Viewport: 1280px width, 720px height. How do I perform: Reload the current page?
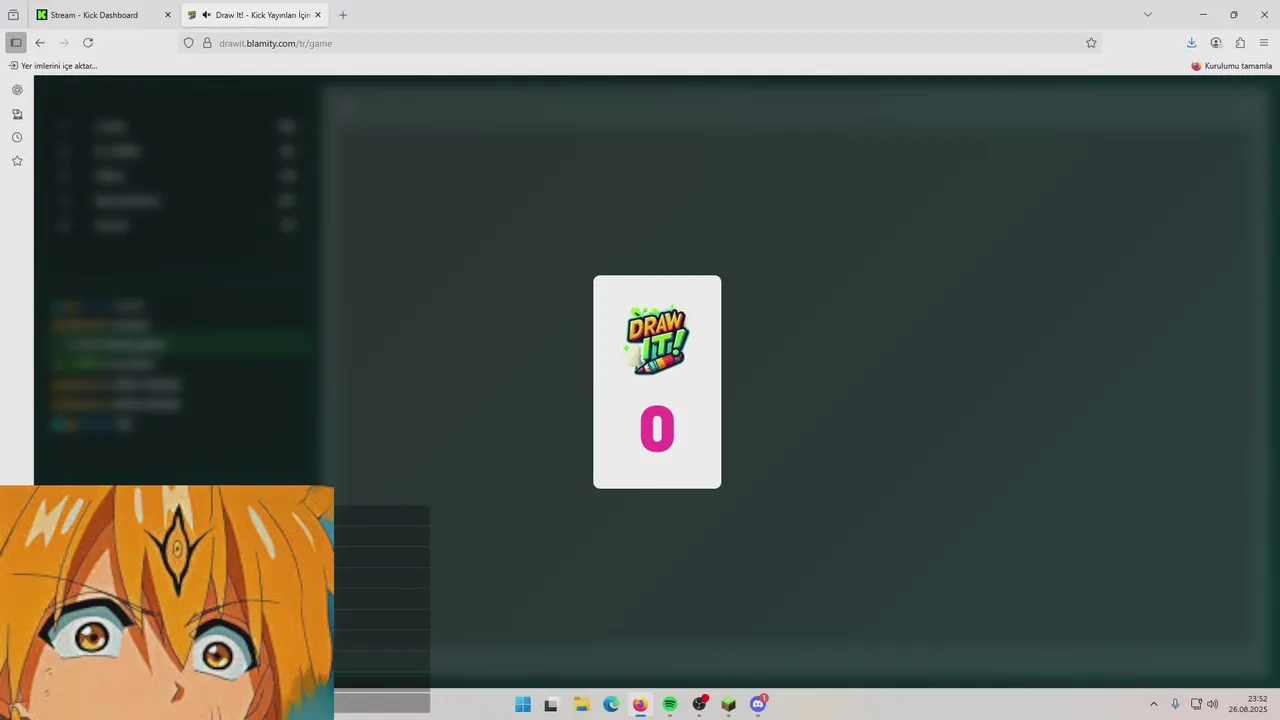click(x=88, y=43)
